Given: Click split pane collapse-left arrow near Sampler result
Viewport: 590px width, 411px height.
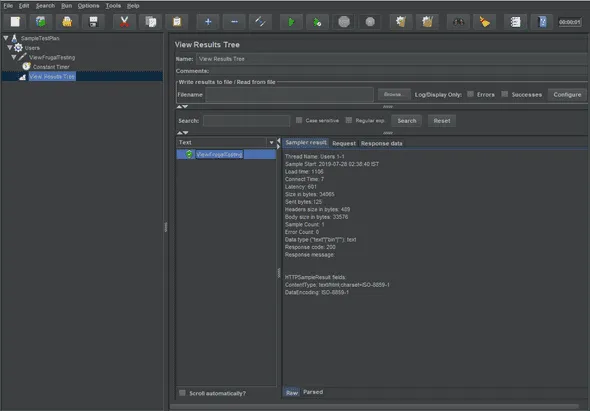Looking at the screenshot, I should (279, 140).
